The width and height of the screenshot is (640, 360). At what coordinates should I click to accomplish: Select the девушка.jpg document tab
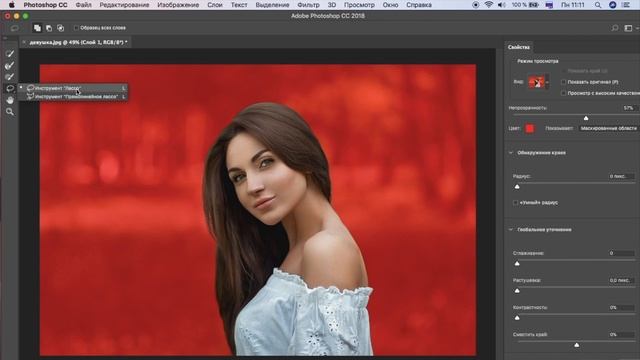coord(78,42)
